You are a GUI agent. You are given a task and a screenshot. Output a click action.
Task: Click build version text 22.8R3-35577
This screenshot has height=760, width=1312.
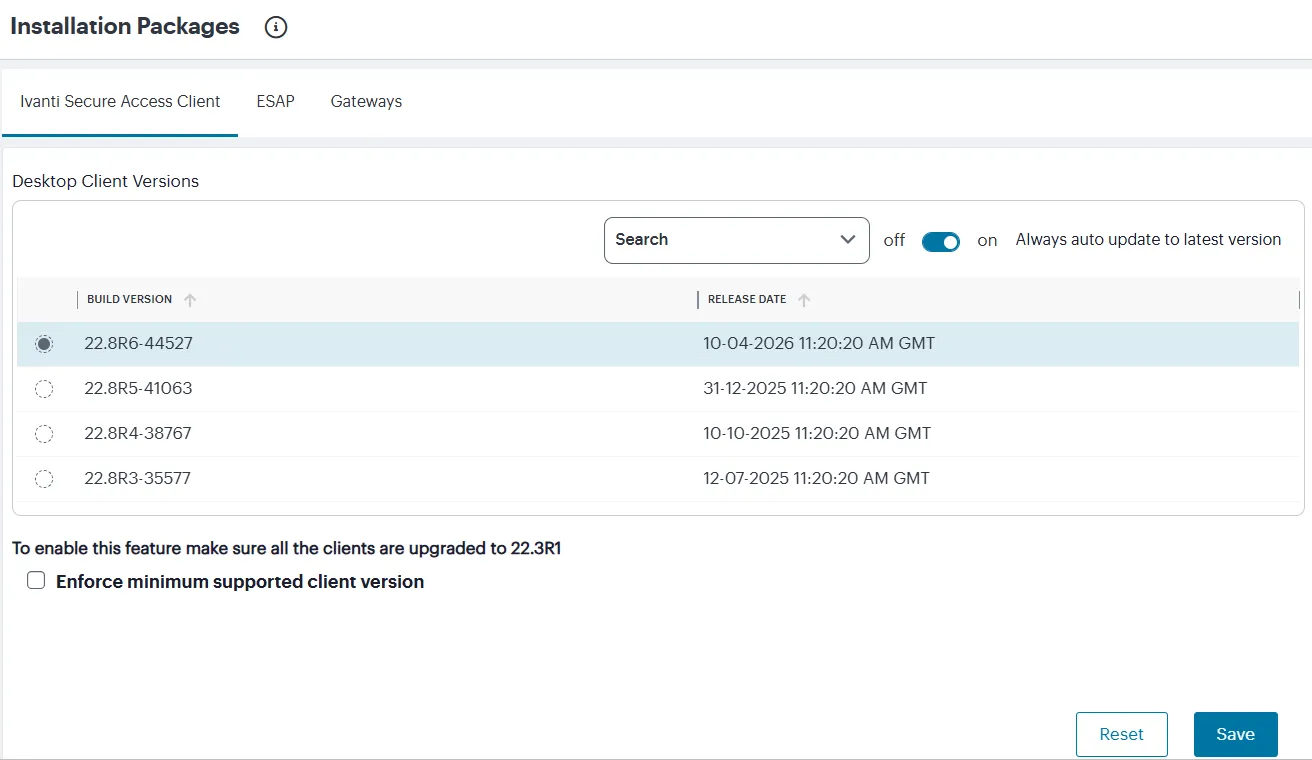click(x=138, y=478)
